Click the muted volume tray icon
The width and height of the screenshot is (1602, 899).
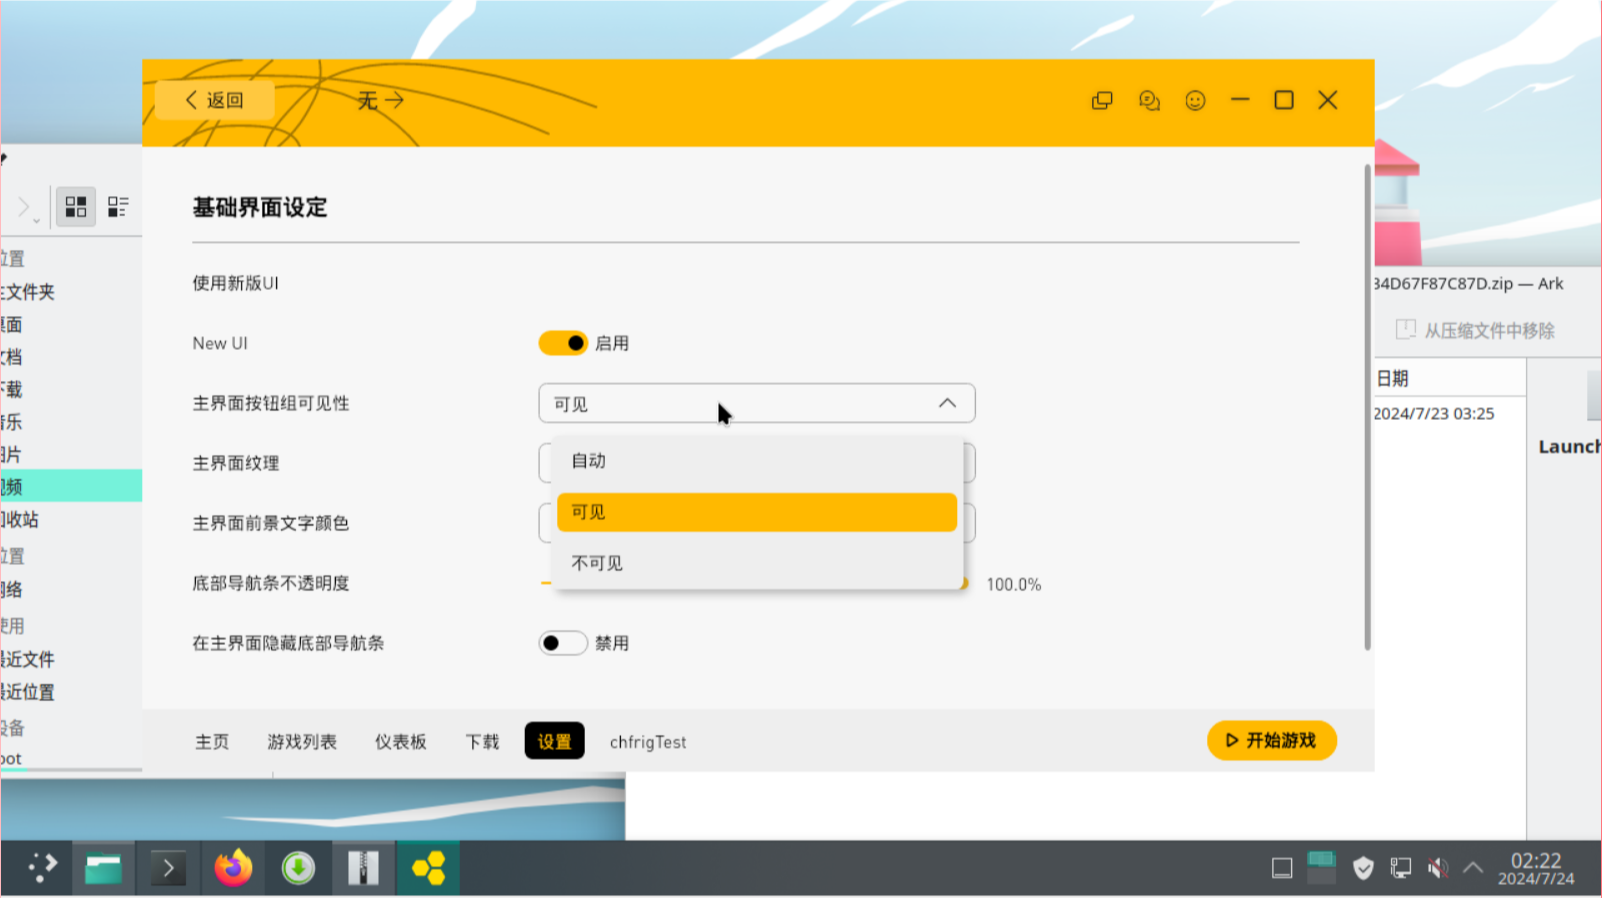[x=1438, y=868]
